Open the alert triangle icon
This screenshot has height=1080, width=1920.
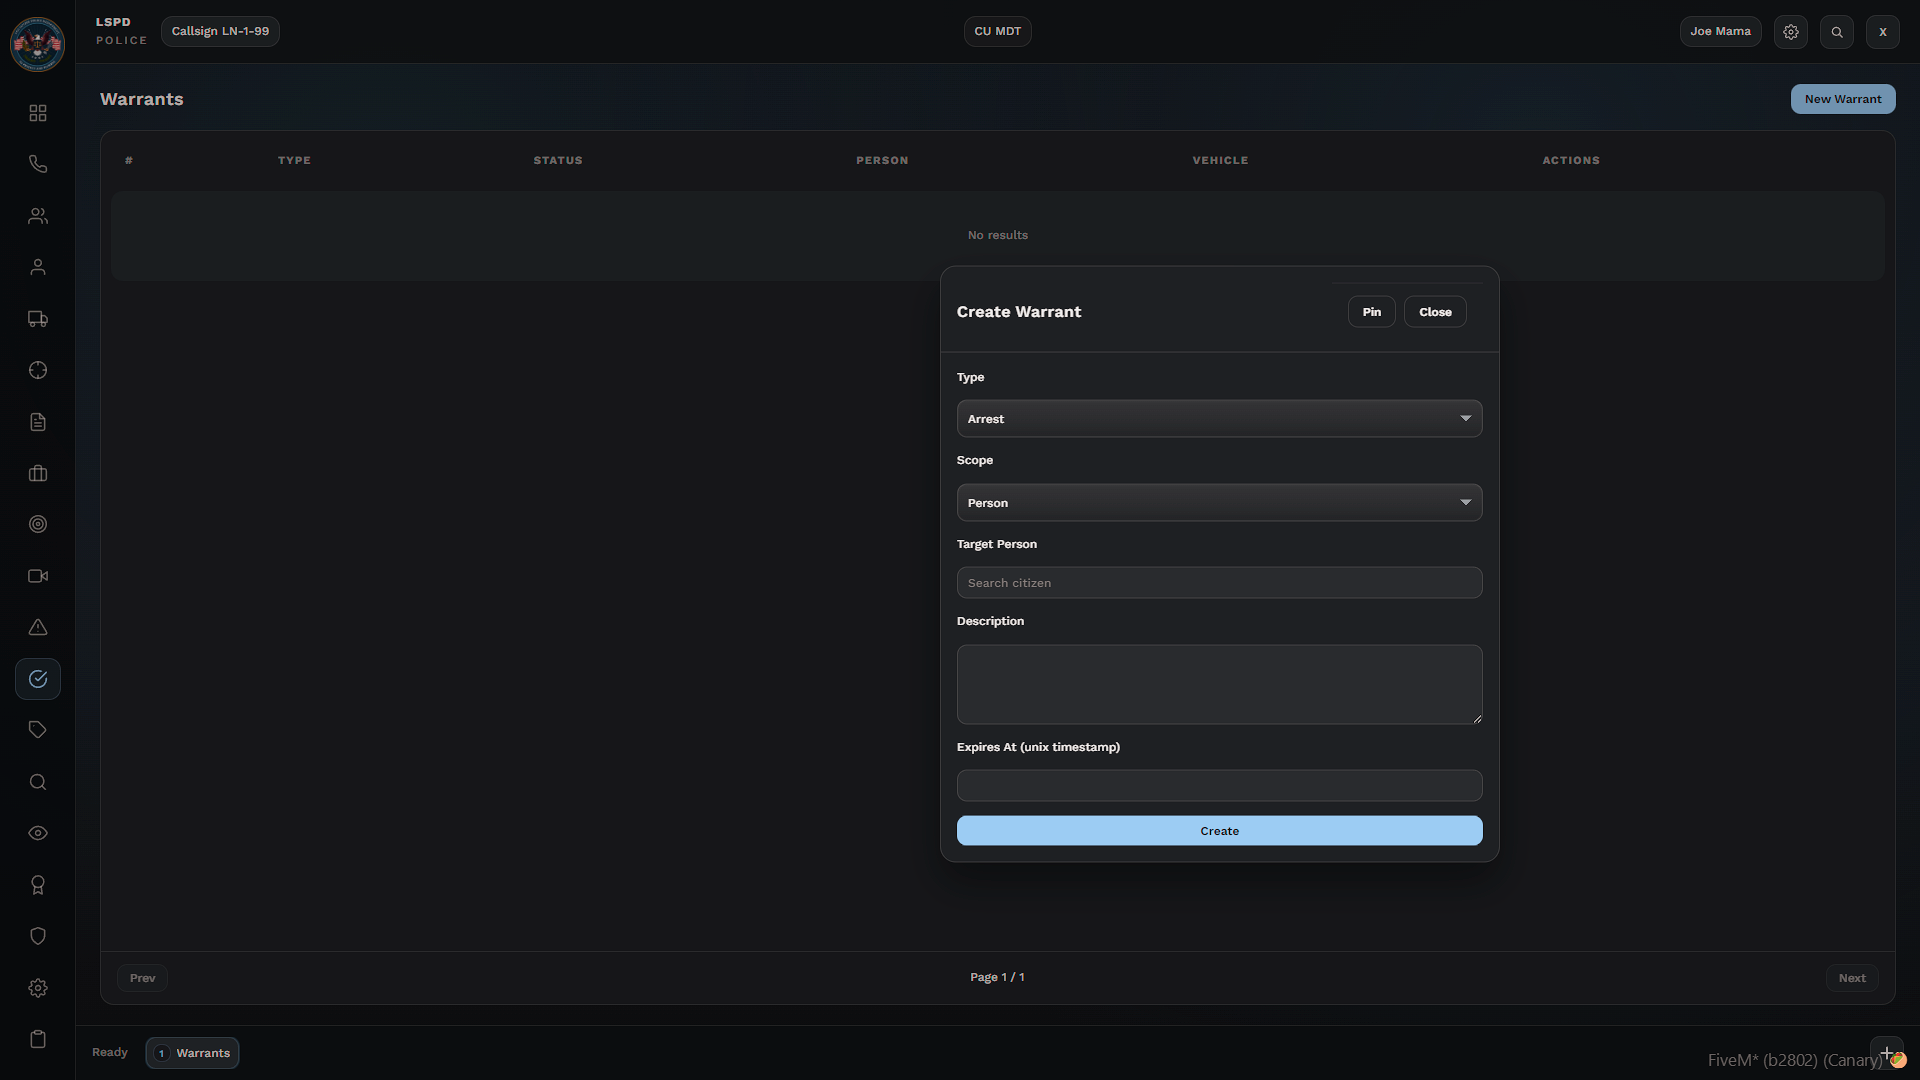click(x=38, y=627)
